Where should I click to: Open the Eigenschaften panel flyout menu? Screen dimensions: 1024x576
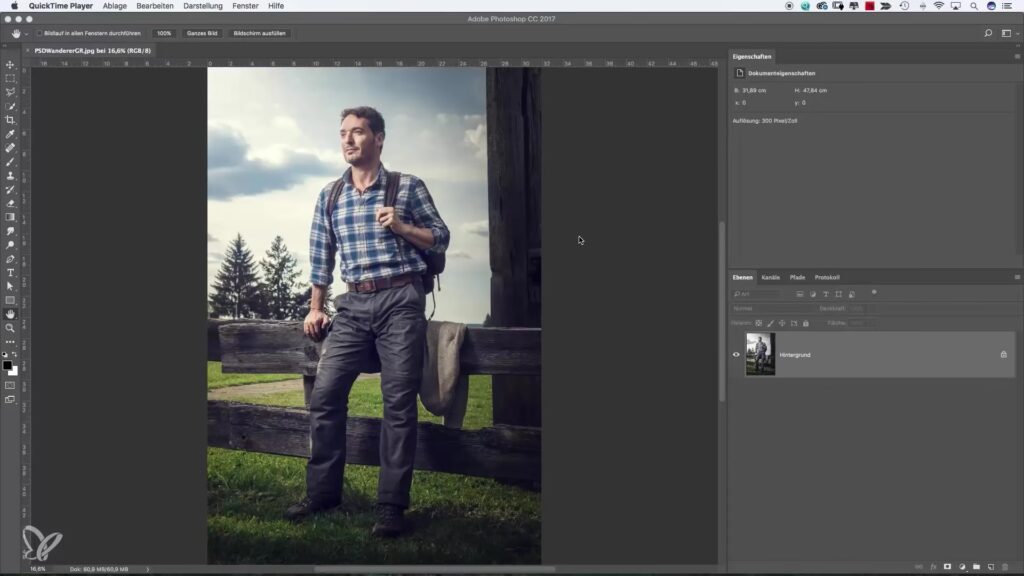coord(1017,57)
